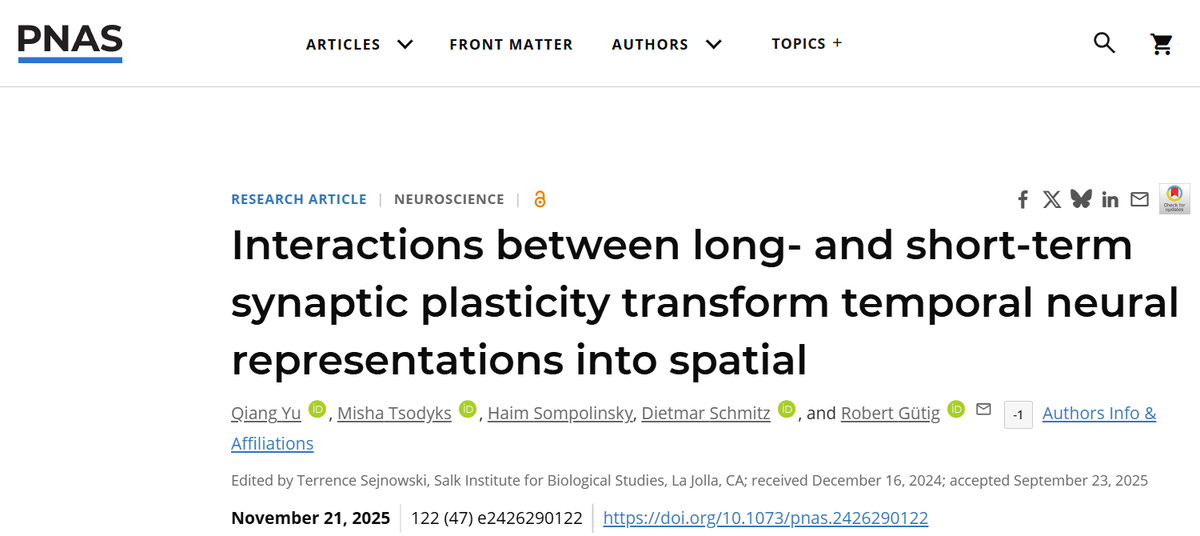Go to the PNAS home logo
Screen dimensions: 1200x536
click(x=70, y=43)
